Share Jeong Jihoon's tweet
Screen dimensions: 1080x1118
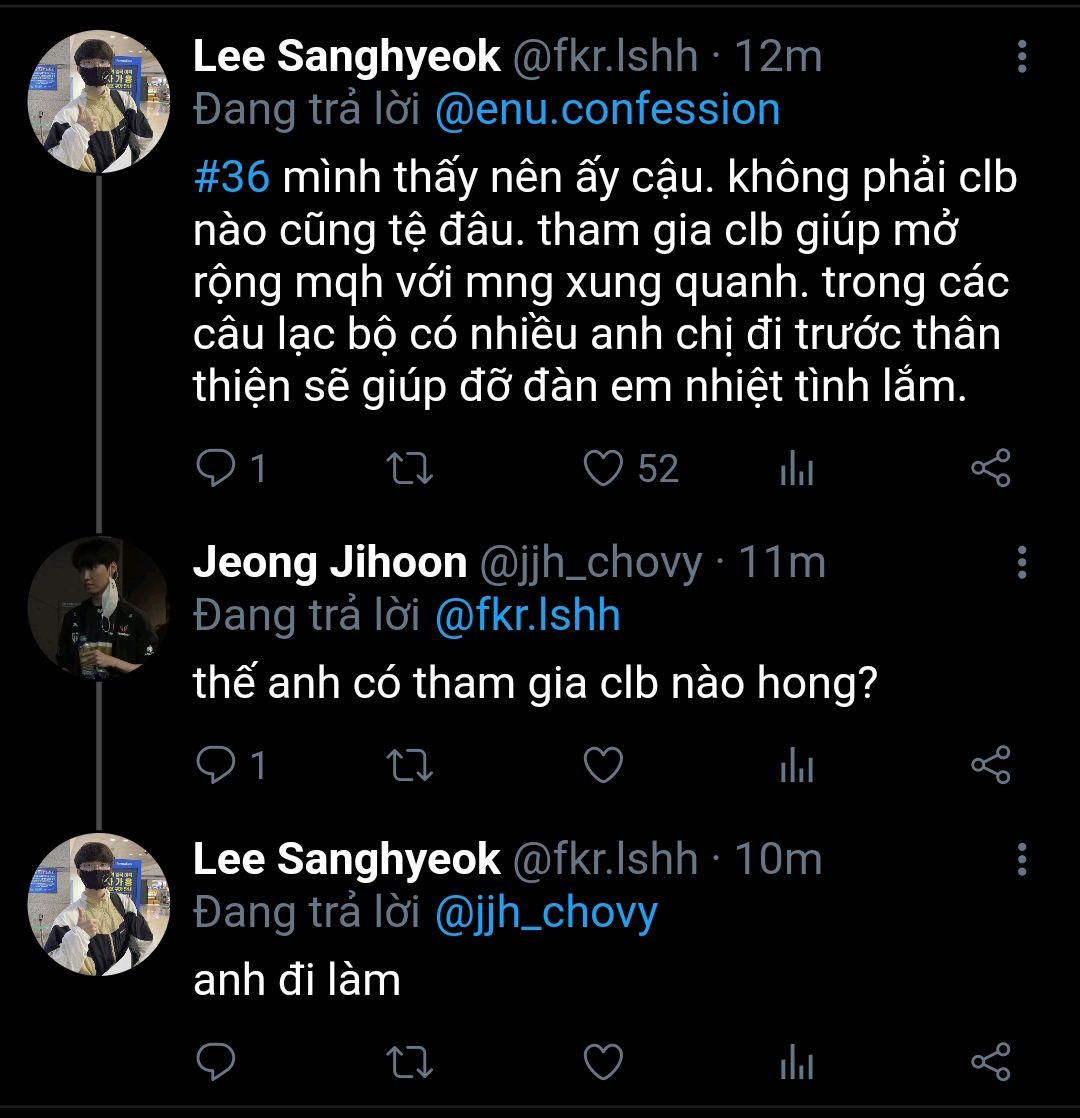tap(991, 765)
